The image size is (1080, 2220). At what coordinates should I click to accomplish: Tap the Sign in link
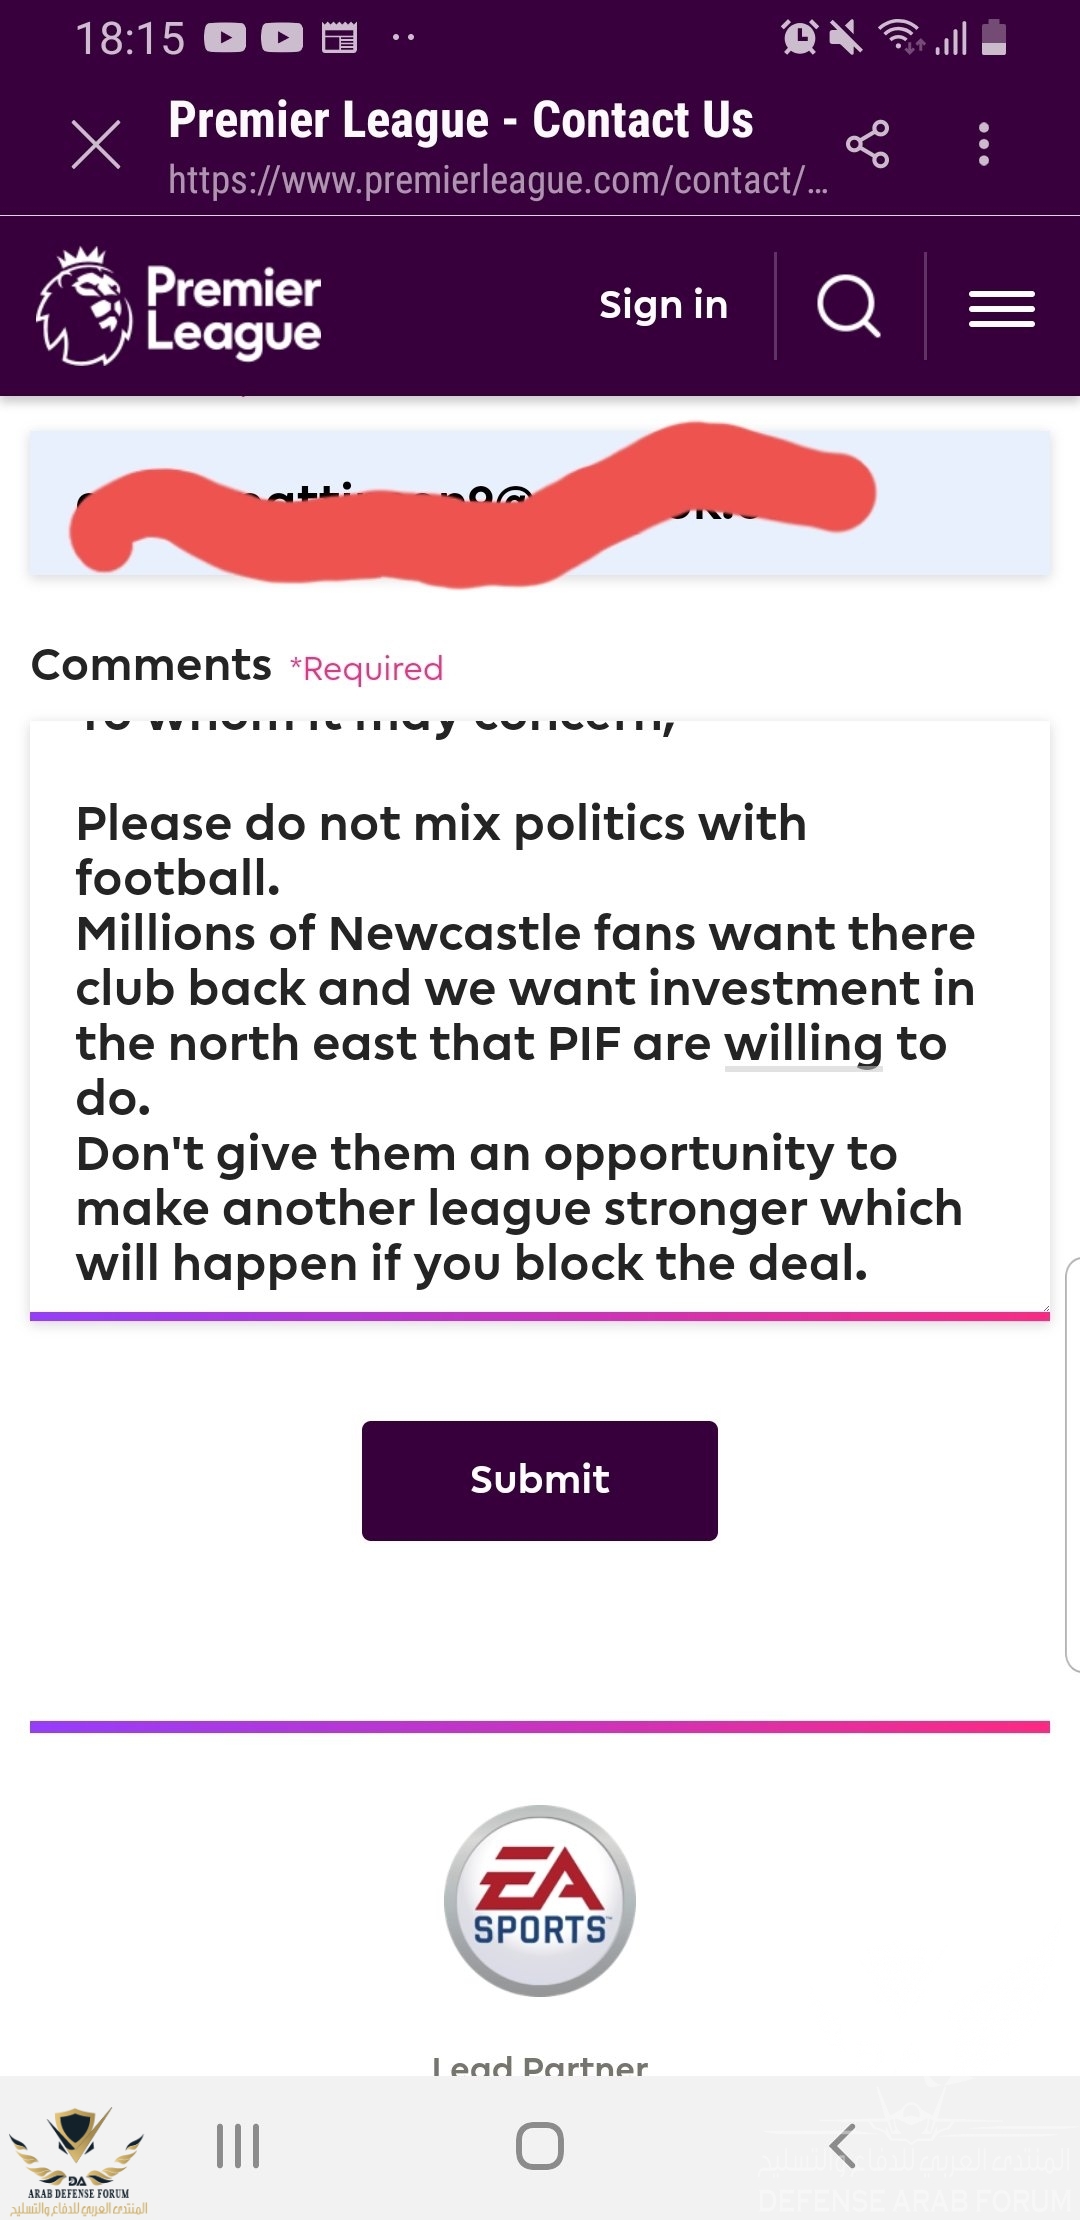pyautogui.click(x=663, y=305)
